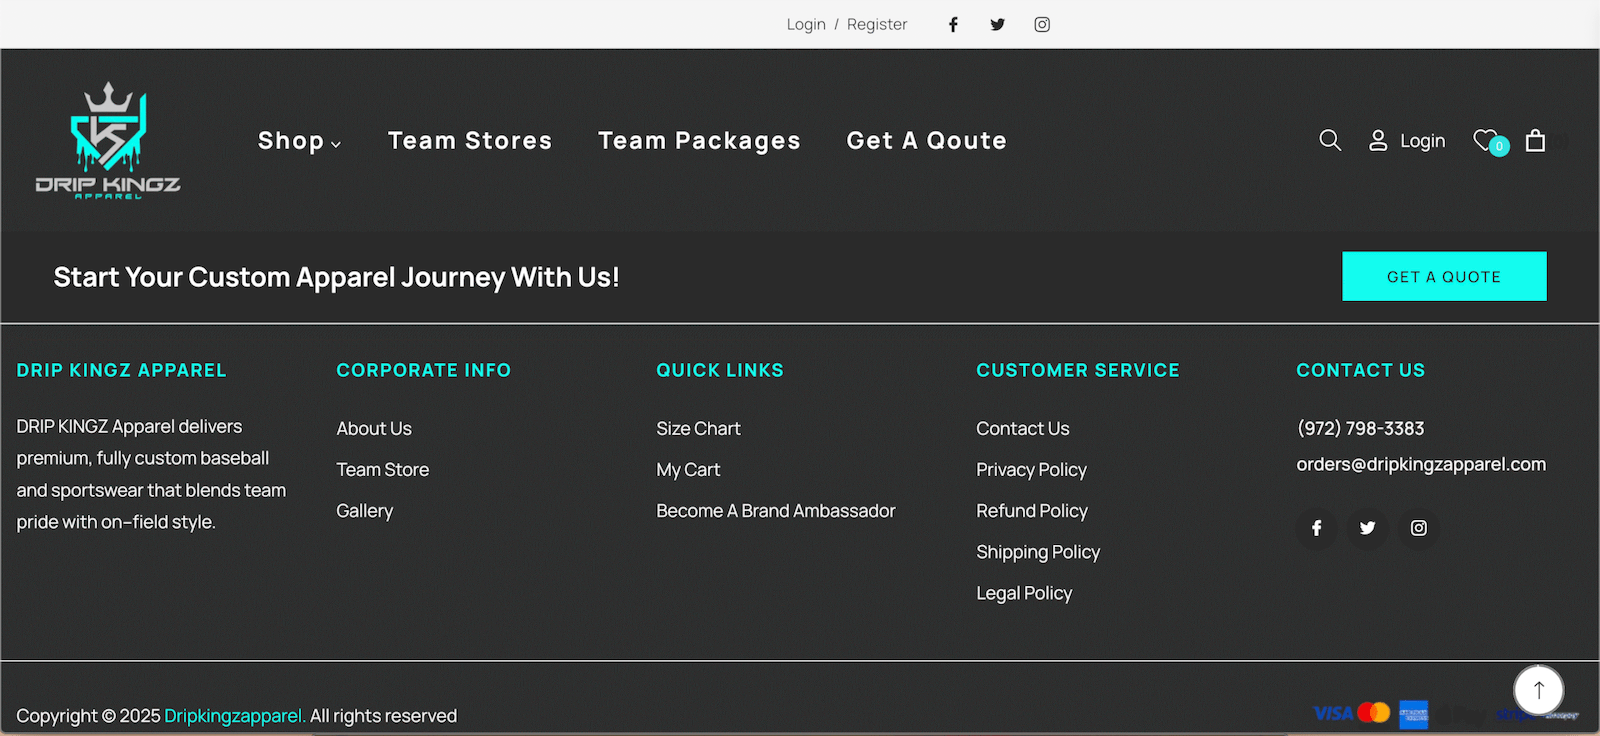Click the Drip Kingz logo
The height and width of the screenshot is (736, 1600).
pyautogui.click(x=108, y=140)
